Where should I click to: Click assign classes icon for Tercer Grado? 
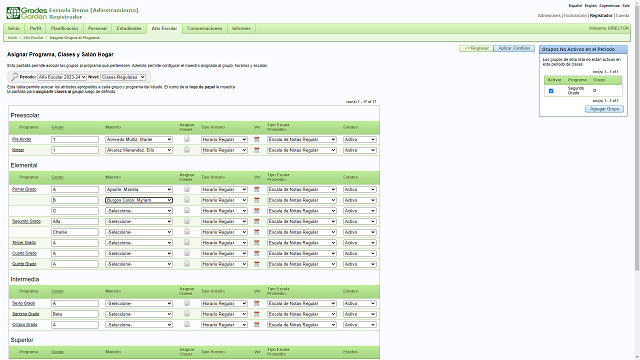click(187, 242)
